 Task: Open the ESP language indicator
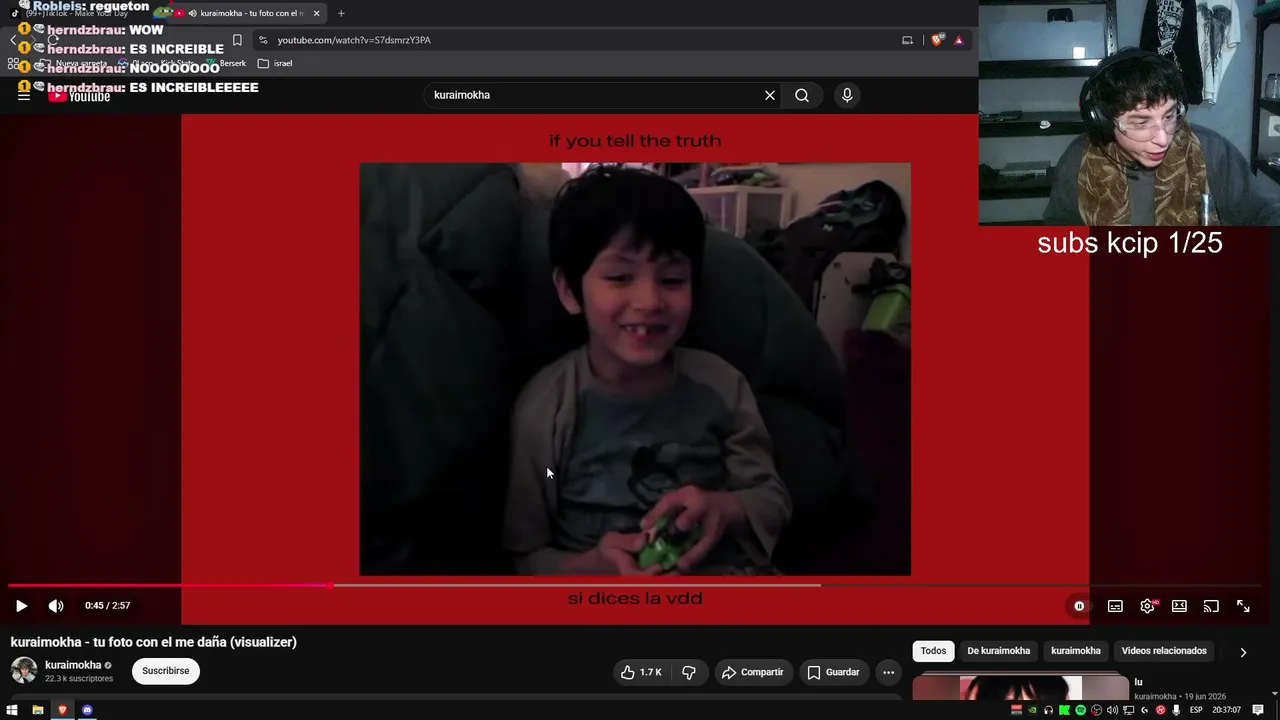1196,710
